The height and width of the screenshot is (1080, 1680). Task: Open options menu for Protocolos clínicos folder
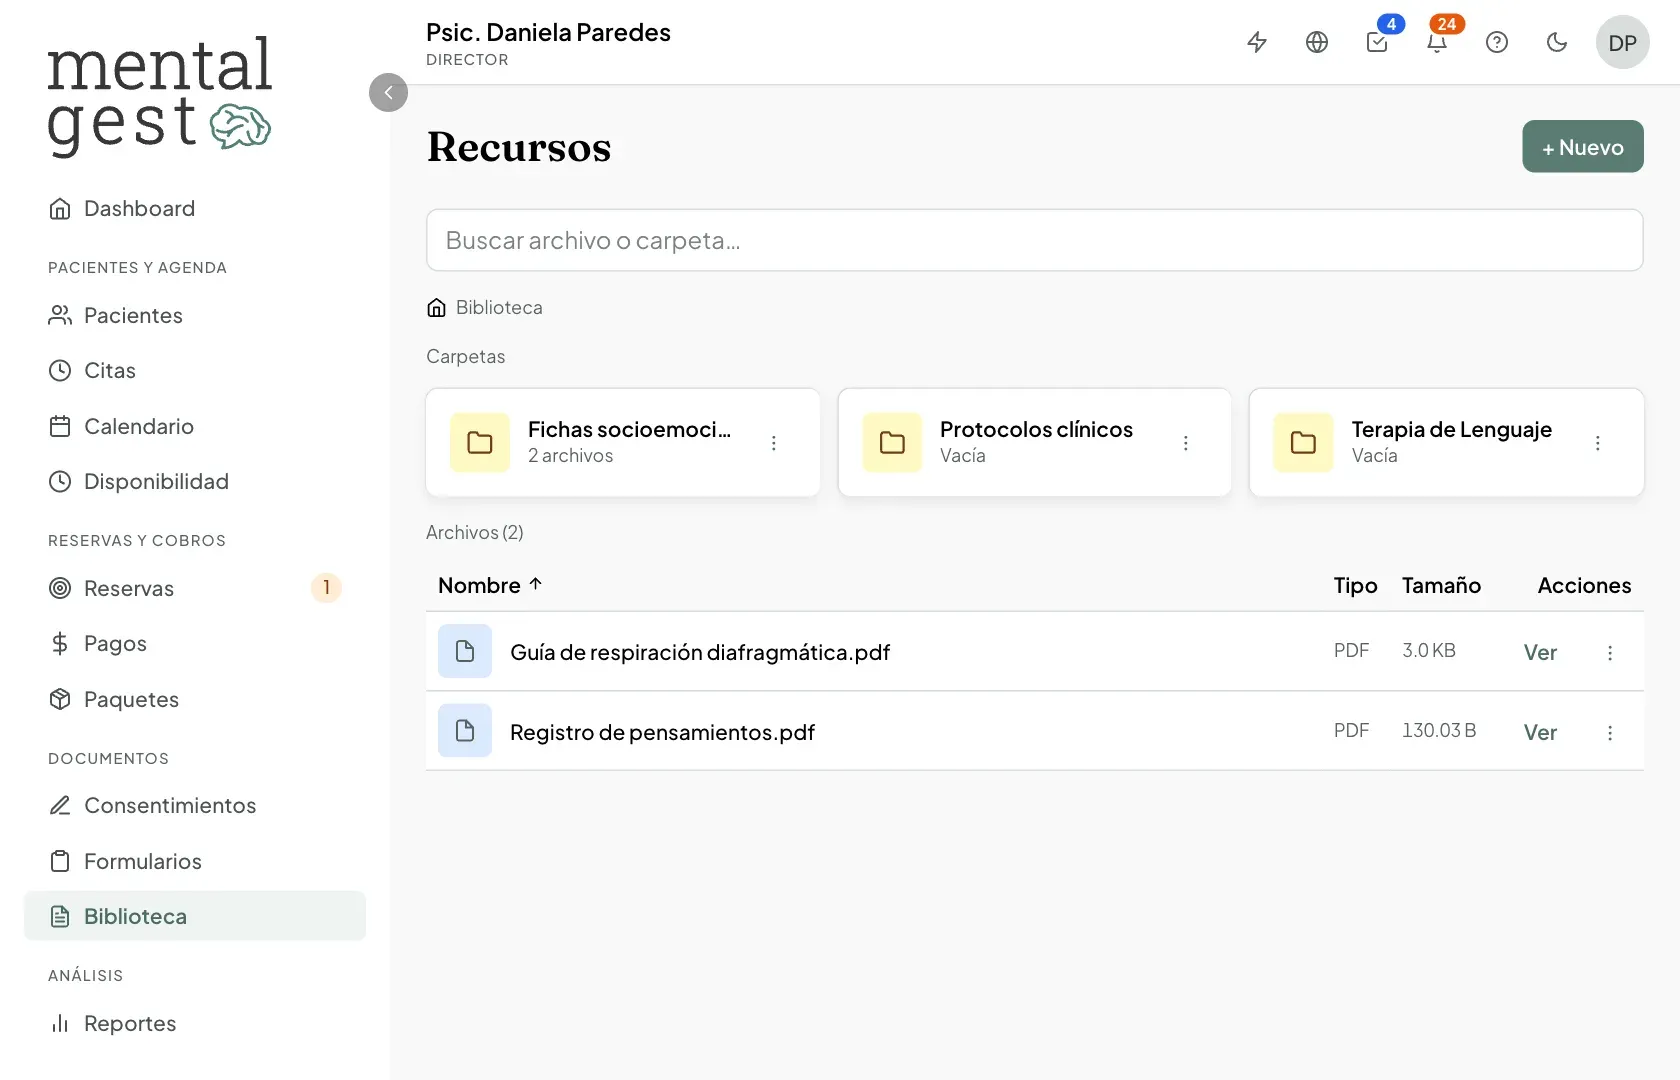pyautogui.click(x=1186, y=443)
